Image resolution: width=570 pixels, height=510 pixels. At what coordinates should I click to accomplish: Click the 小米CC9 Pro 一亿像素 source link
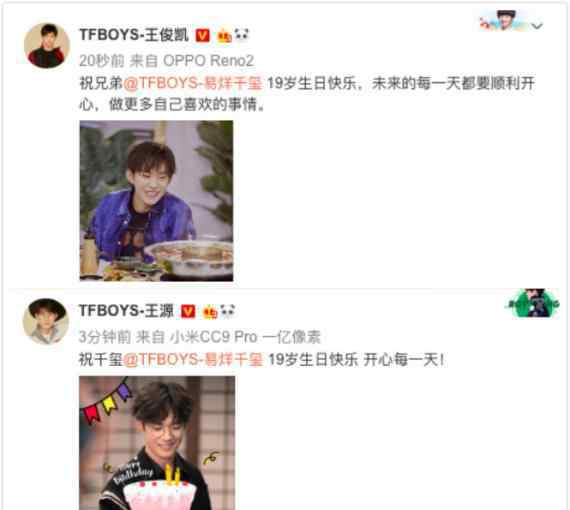point(245,337)
